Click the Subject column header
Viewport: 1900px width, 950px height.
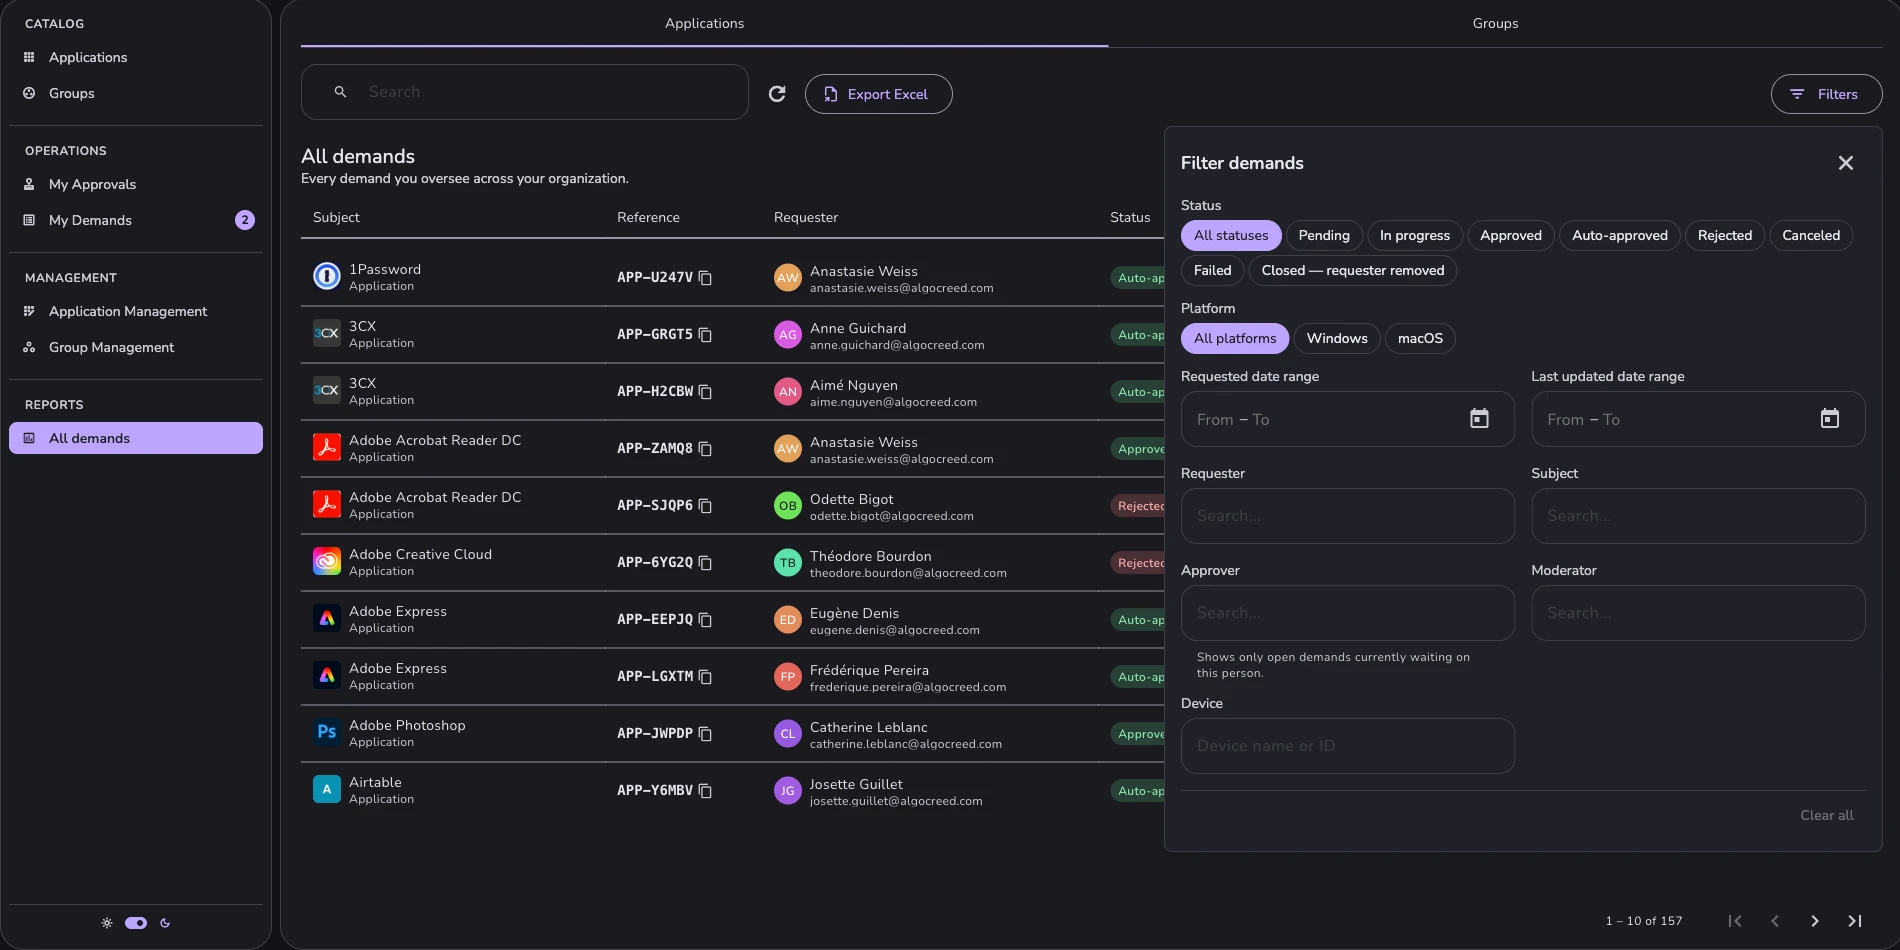tap(336, 218)
